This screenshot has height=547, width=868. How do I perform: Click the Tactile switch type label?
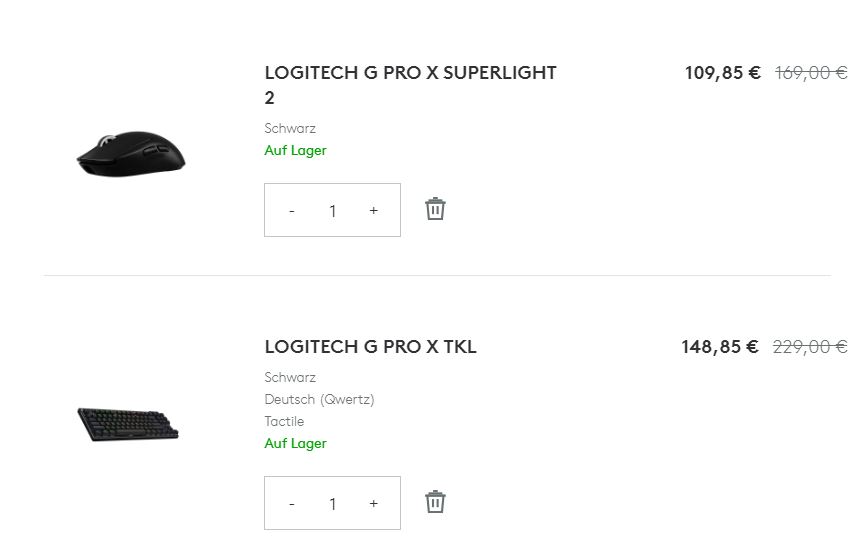point(284,422)
